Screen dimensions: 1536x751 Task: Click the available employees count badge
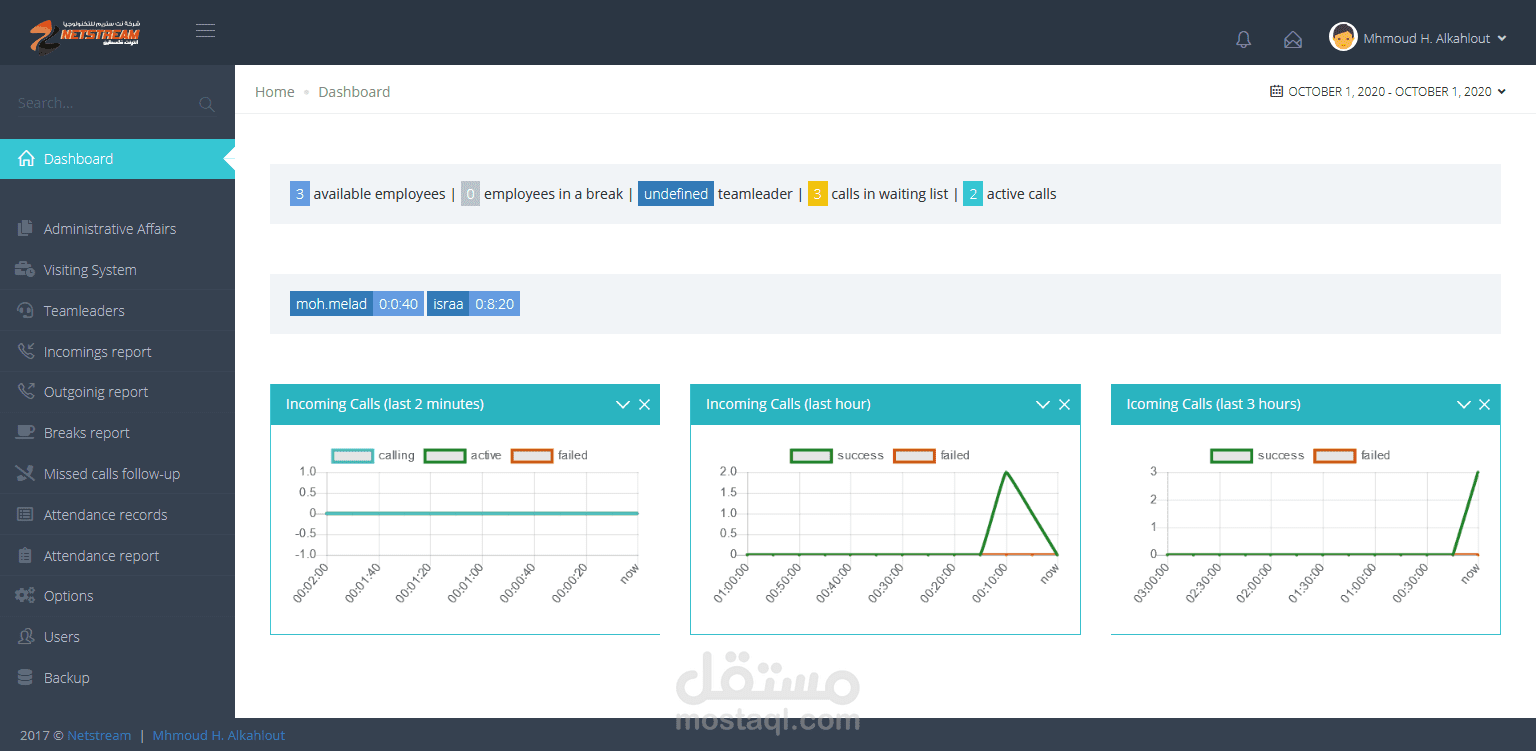point(300,194)
